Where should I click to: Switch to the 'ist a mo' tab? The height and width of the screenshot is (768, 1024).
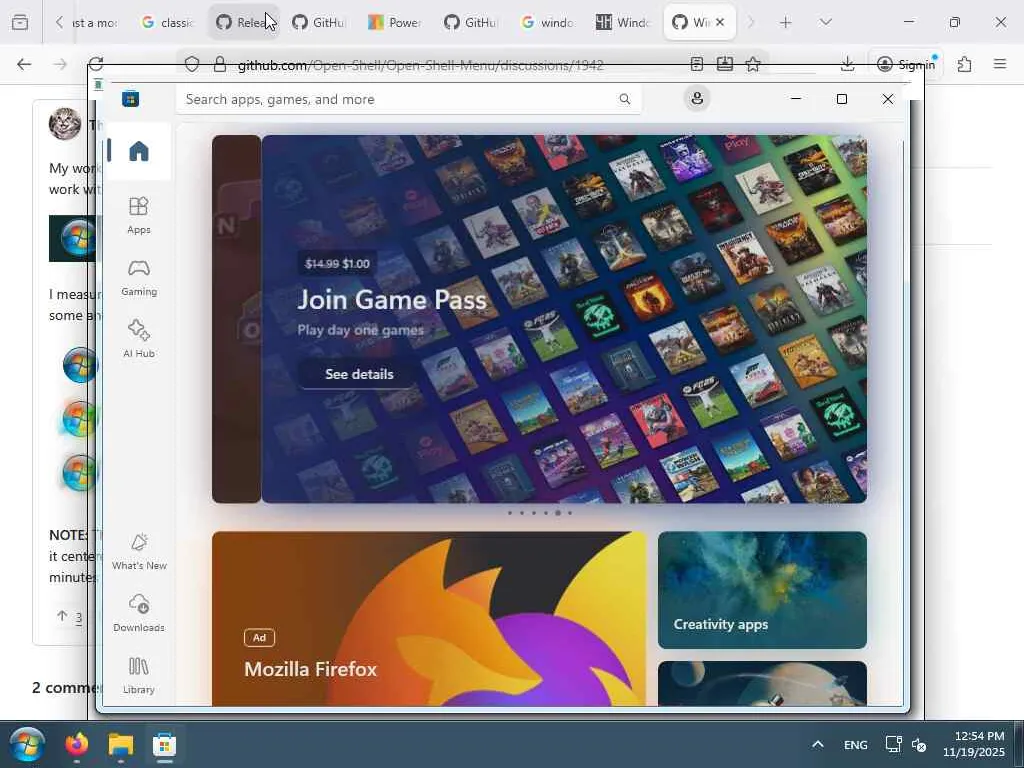(93, 23)
